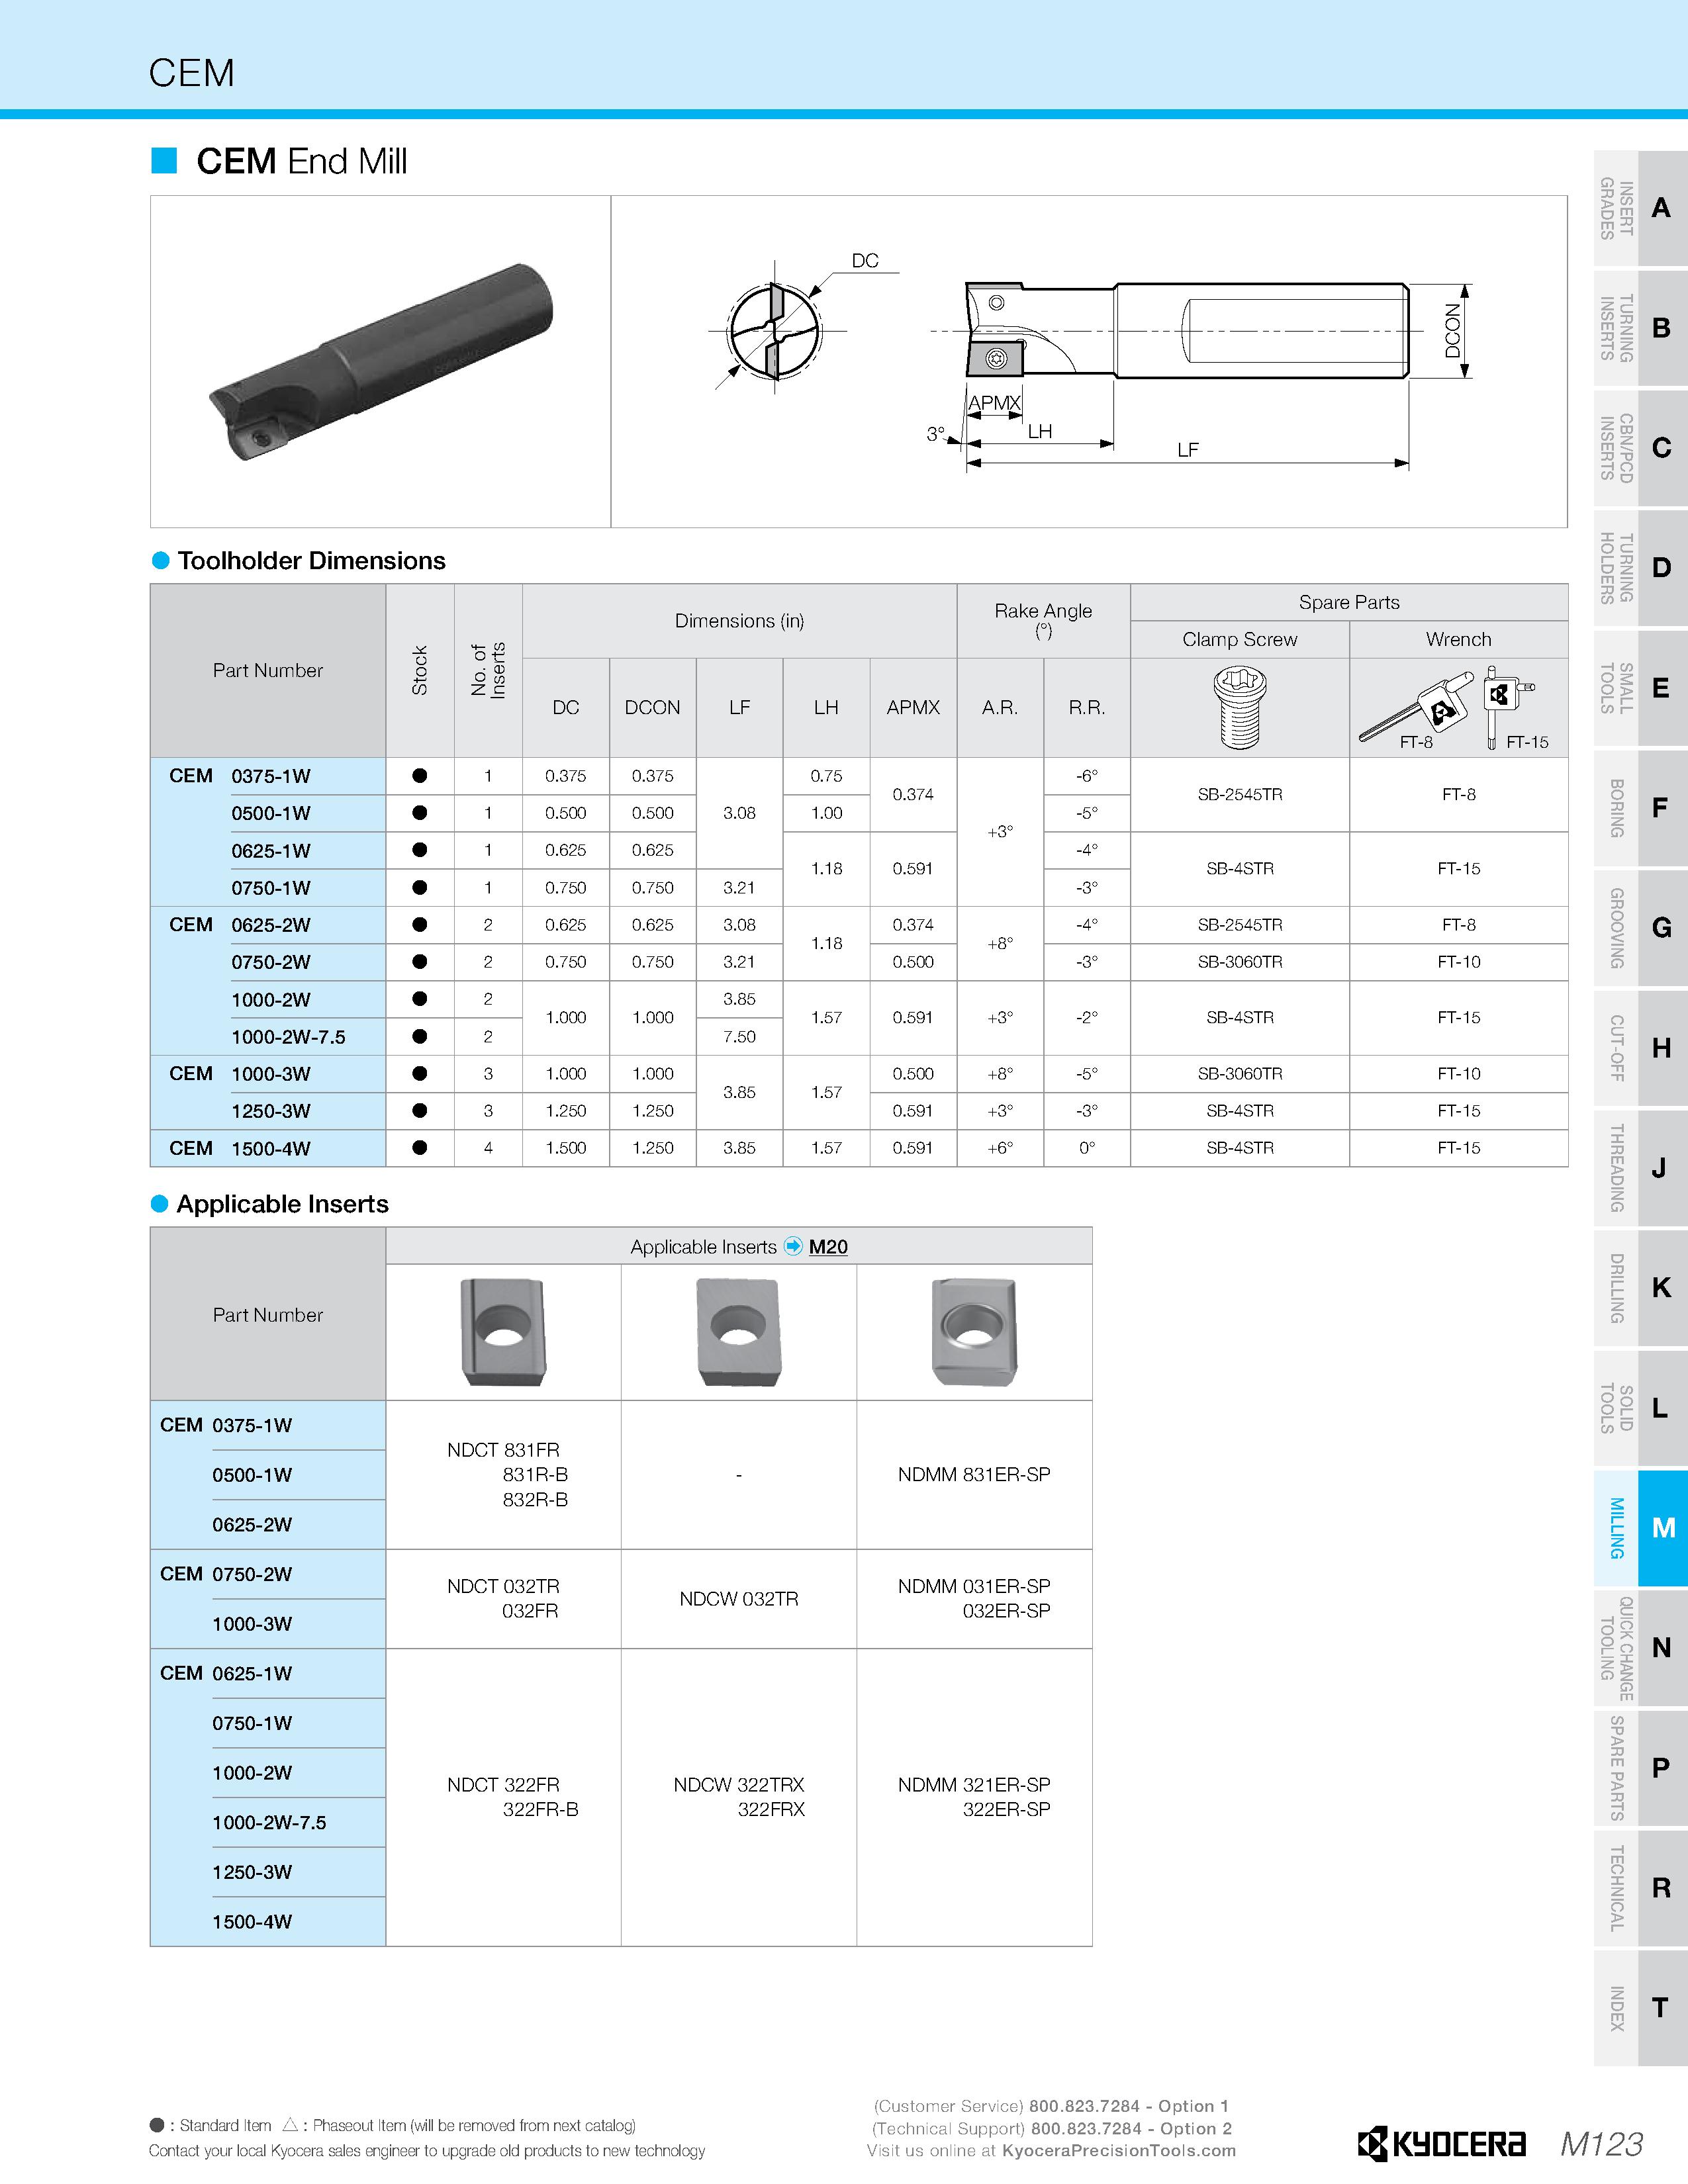
Task: Go to section B Turning Inserts tab
Action: click(1640, 328)
